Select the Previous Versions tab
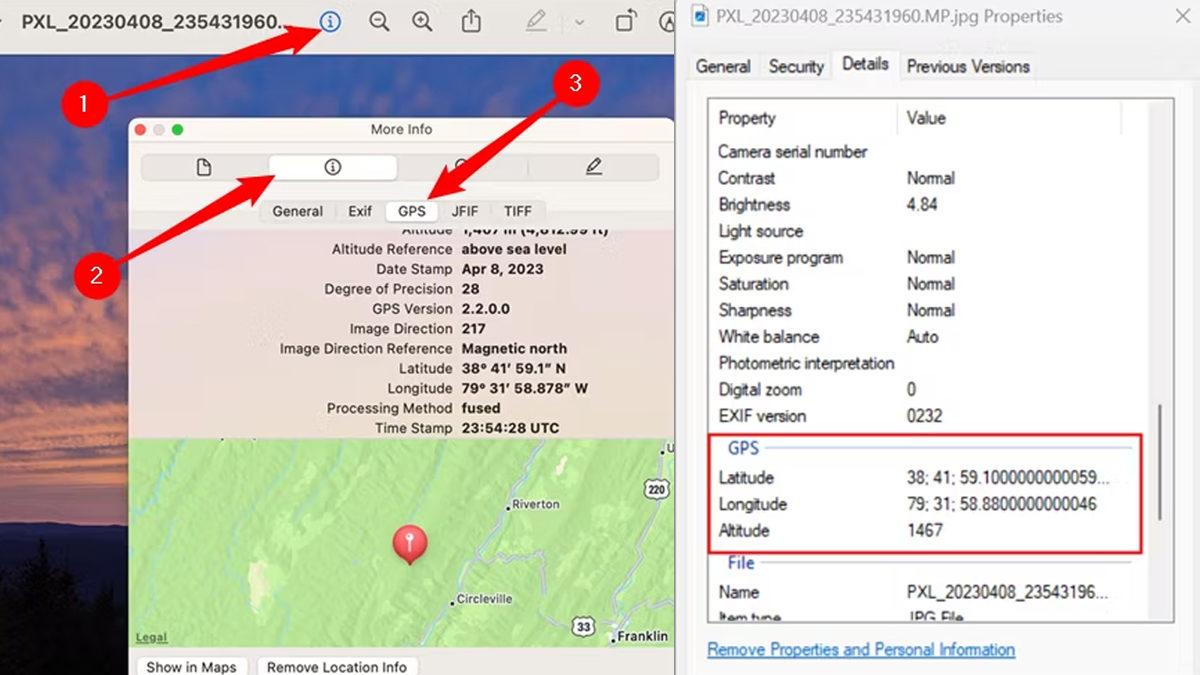The height and width of the screenshot is (675, 1200). 967,66
